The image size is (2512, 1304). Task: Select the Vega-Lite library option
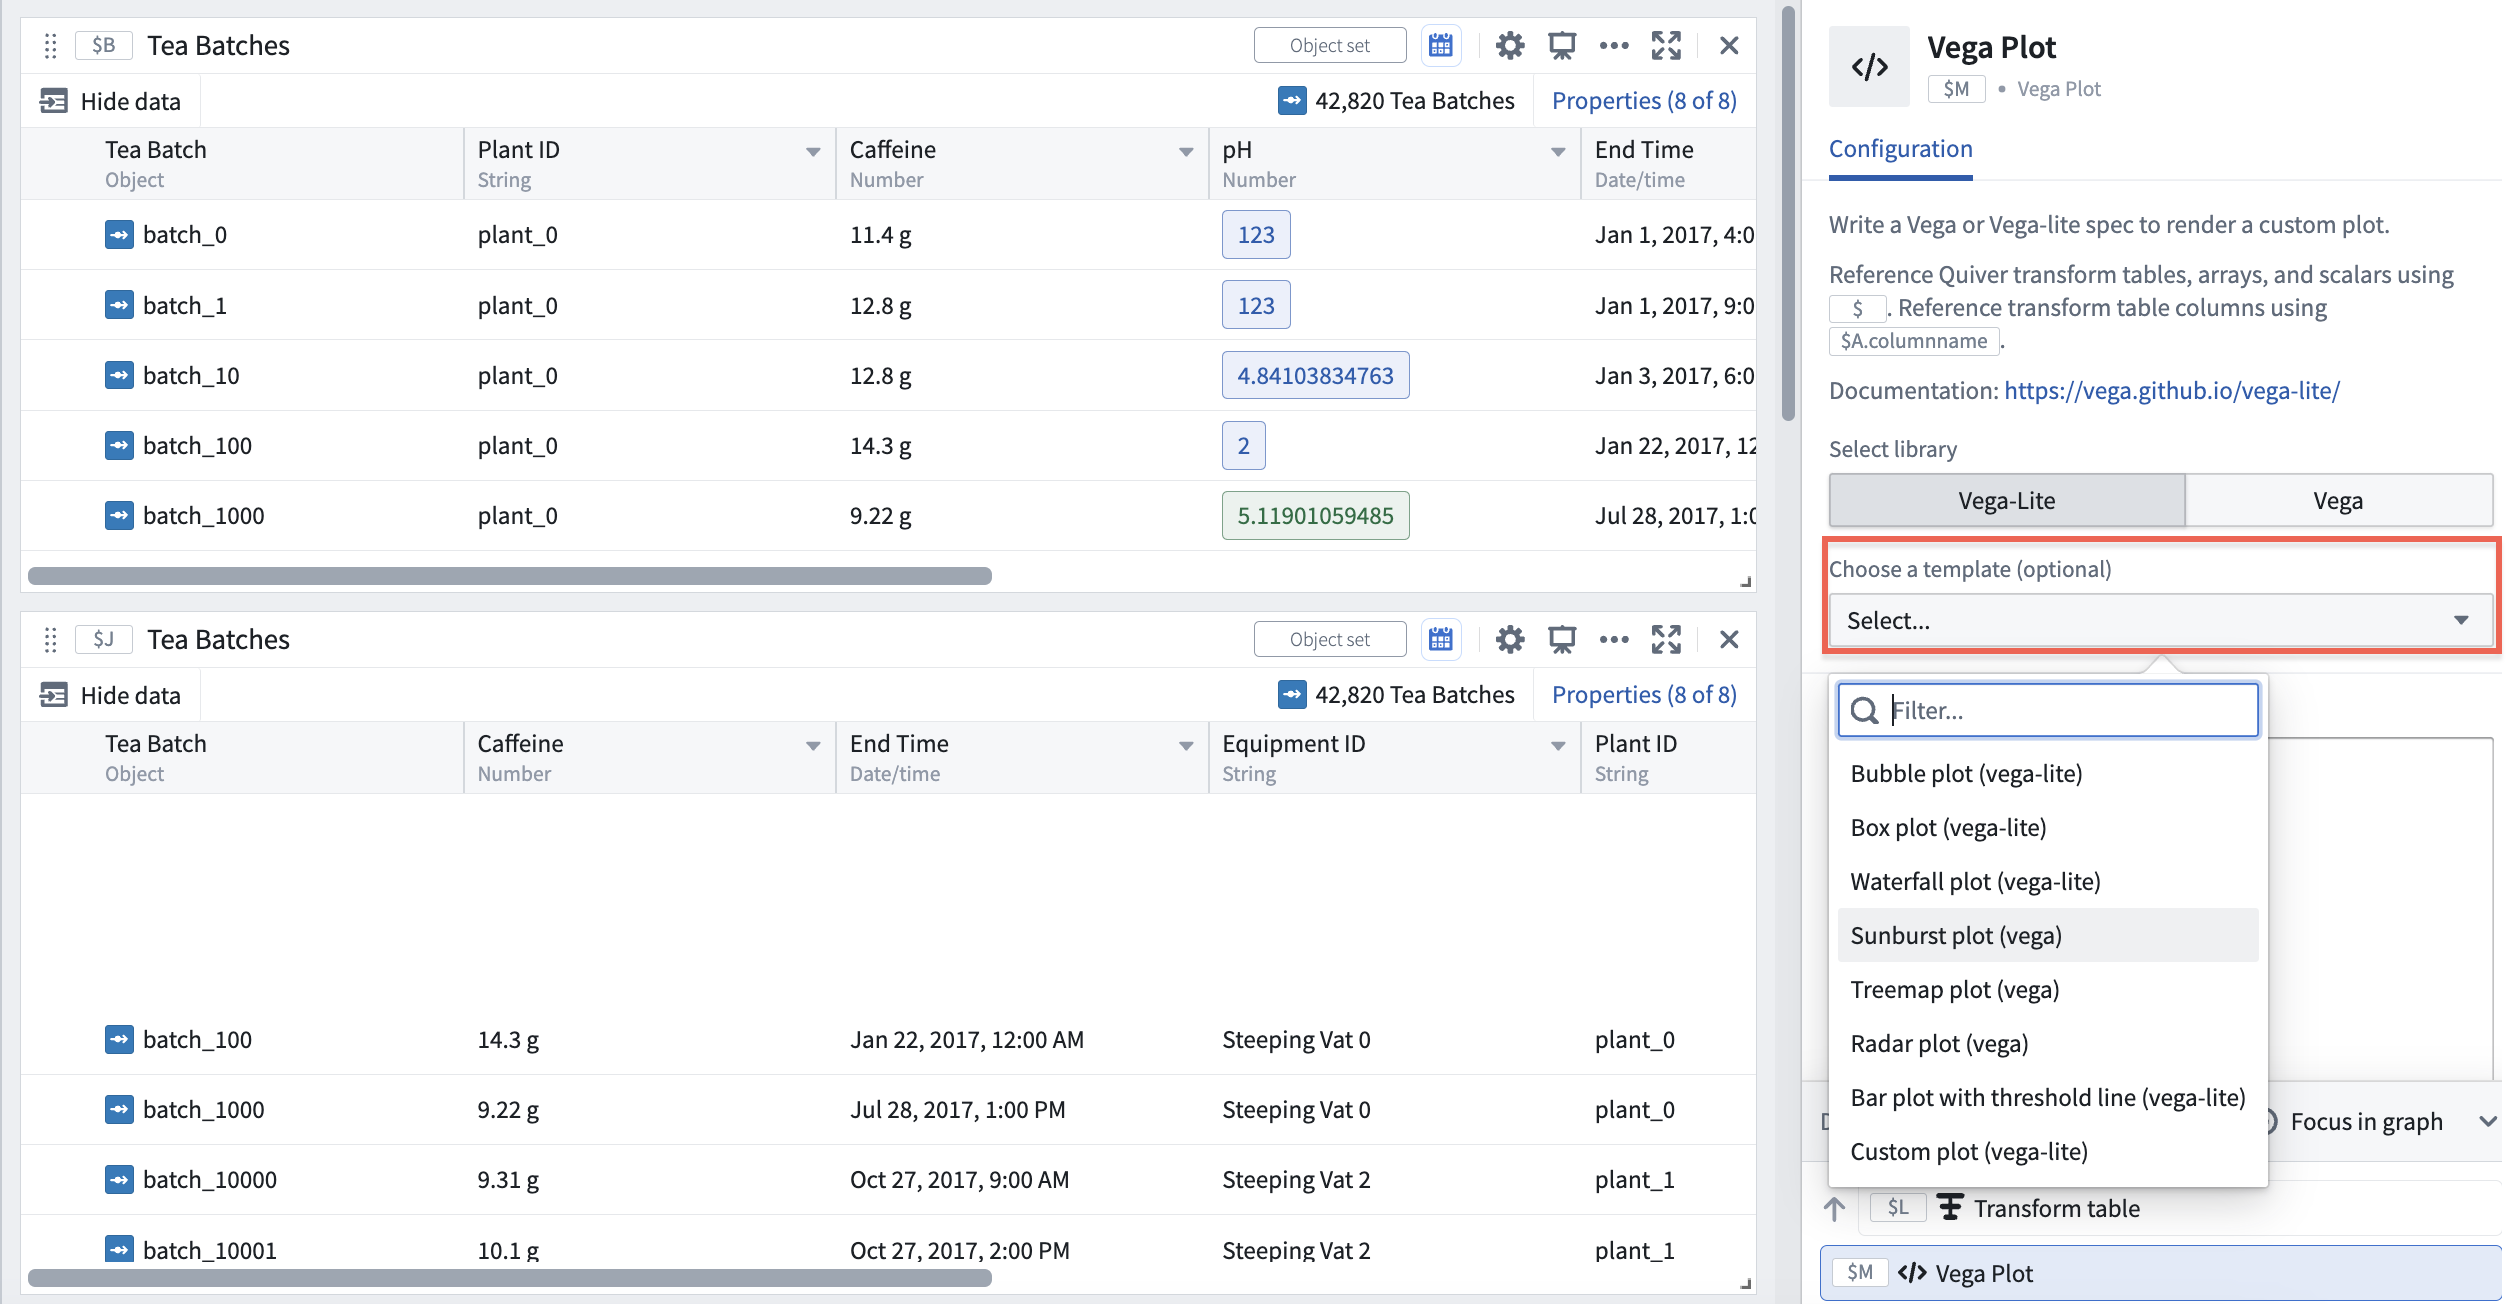2006,501
